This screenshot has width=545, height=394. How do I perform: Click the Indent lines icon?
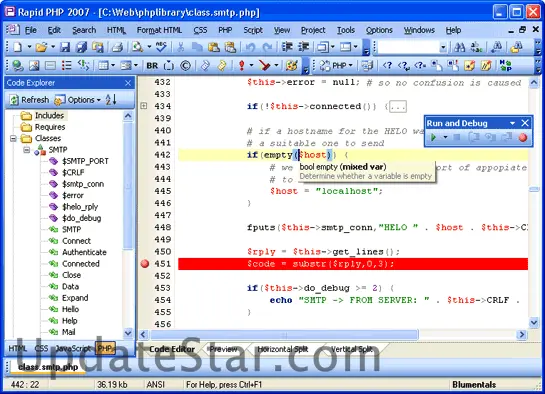287,47
